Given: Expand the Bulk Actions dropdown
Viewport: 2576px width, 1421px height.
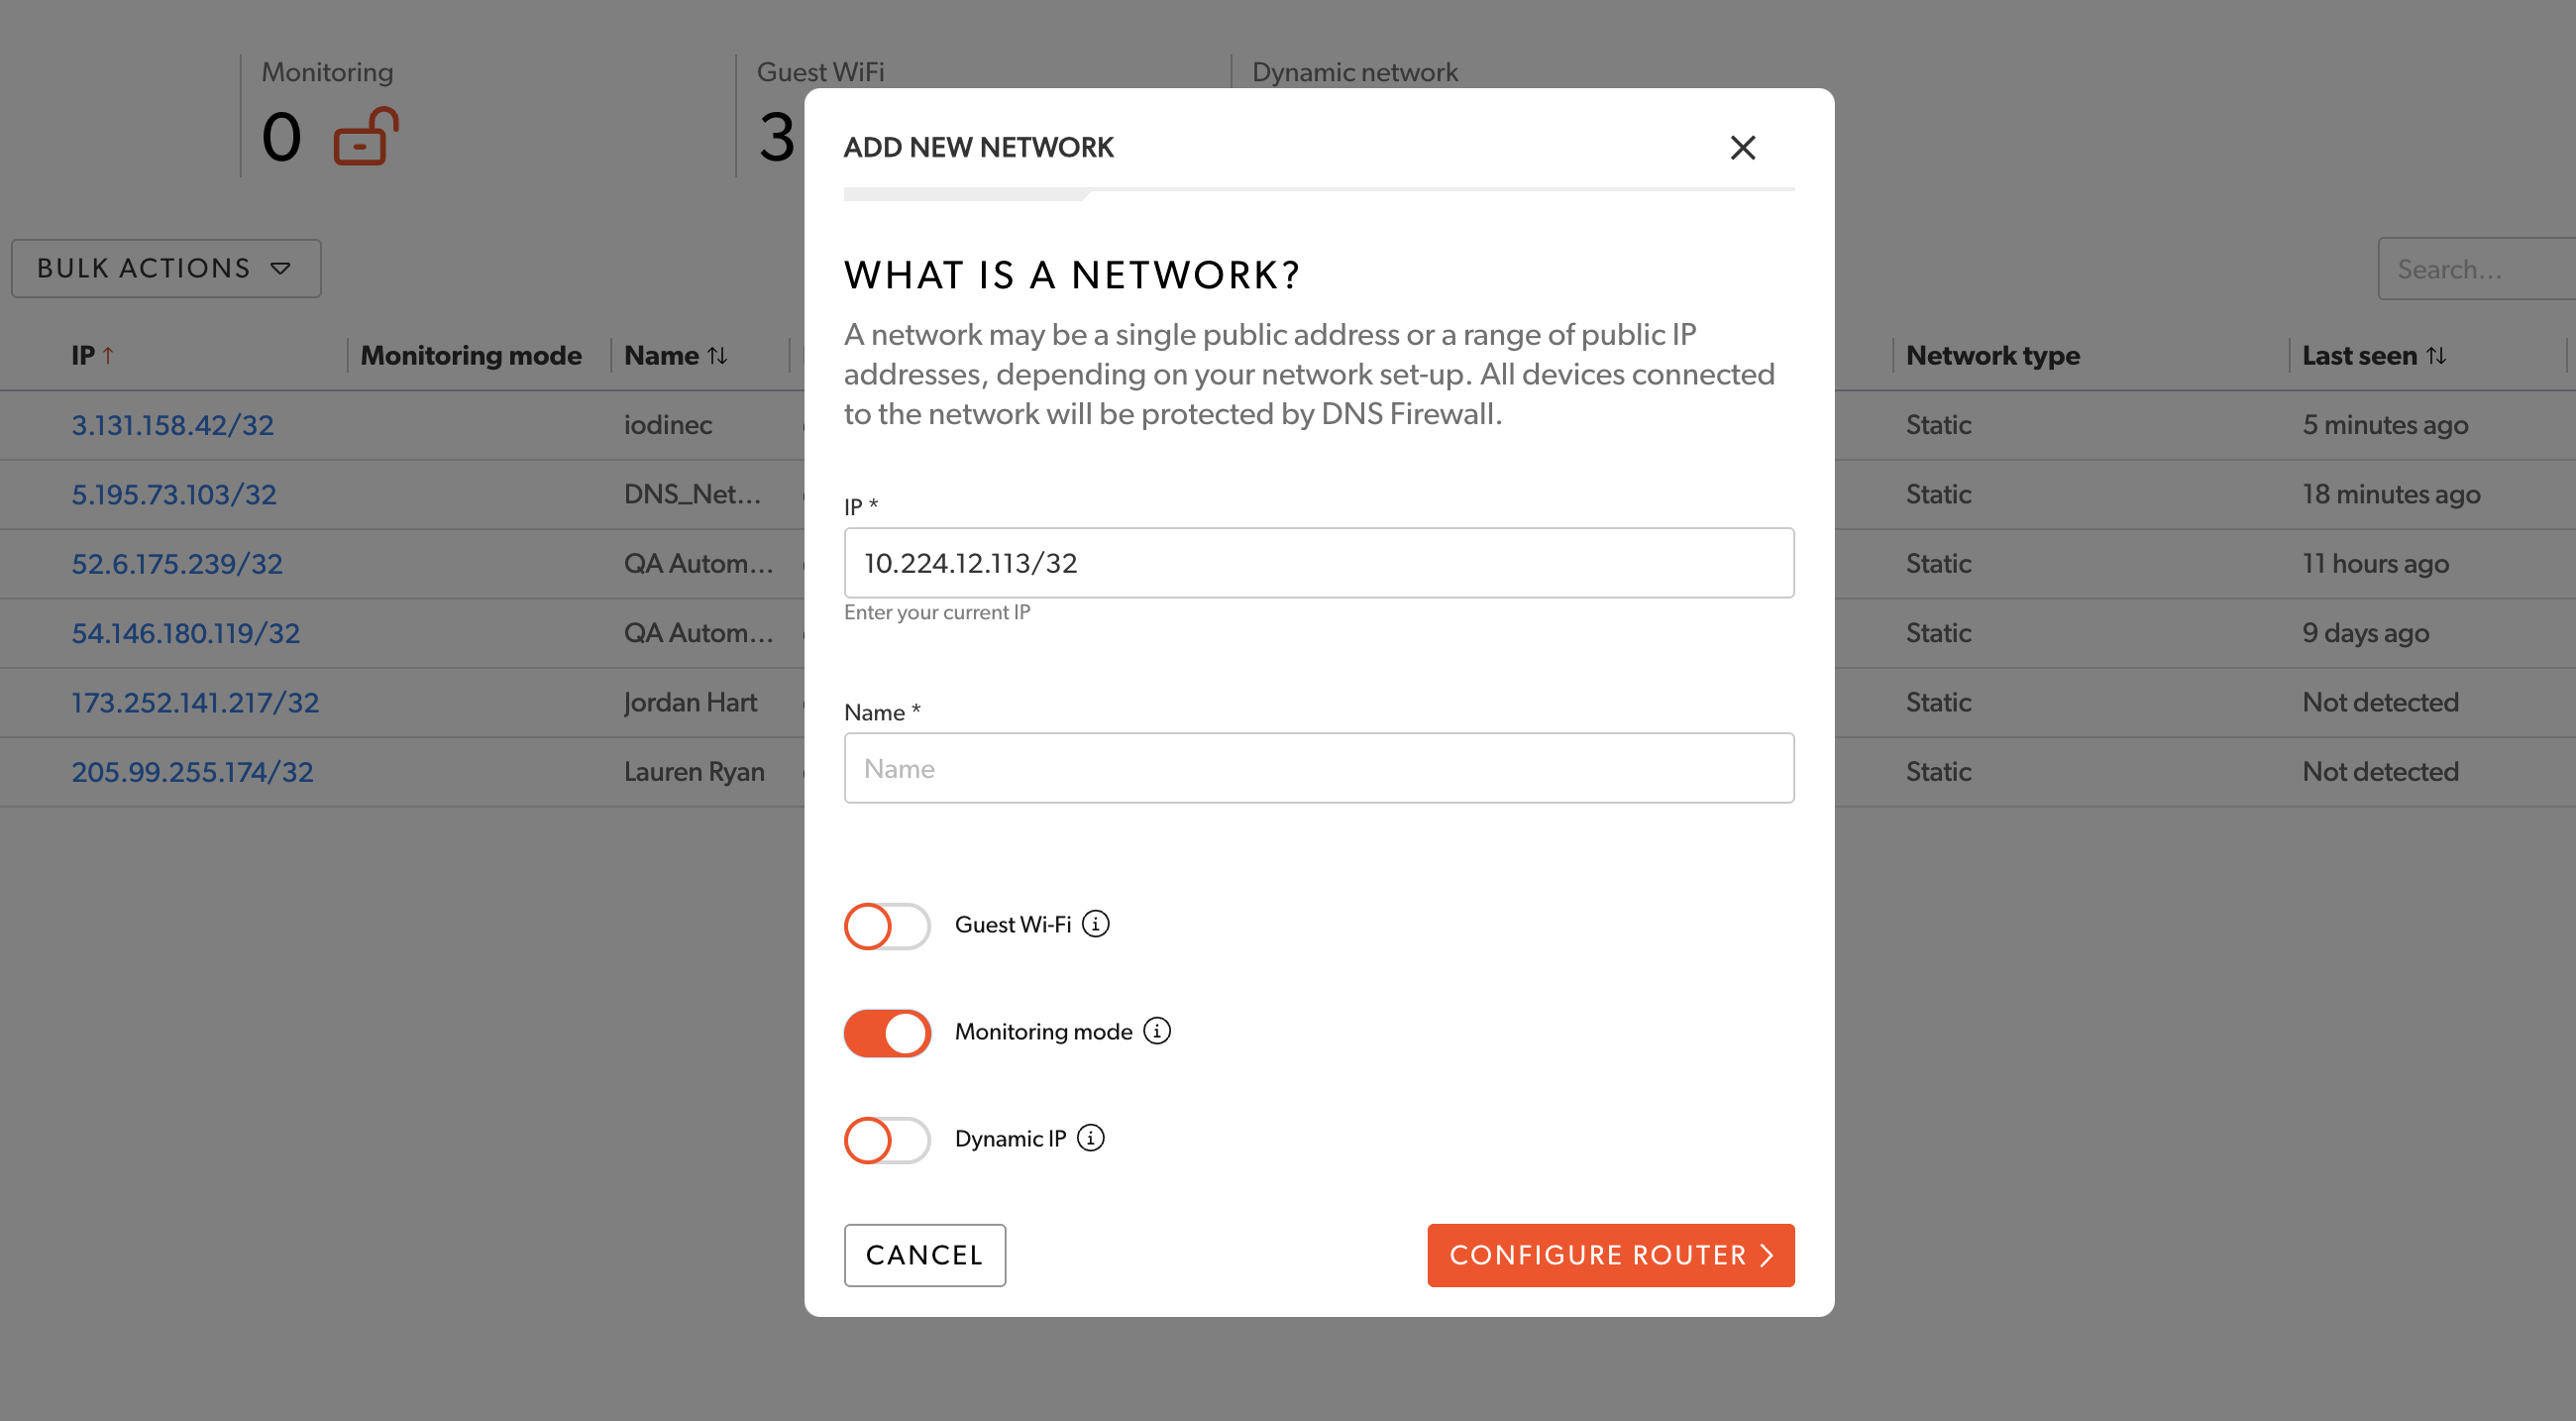Looking at the screenshot, I should [166, 268].
